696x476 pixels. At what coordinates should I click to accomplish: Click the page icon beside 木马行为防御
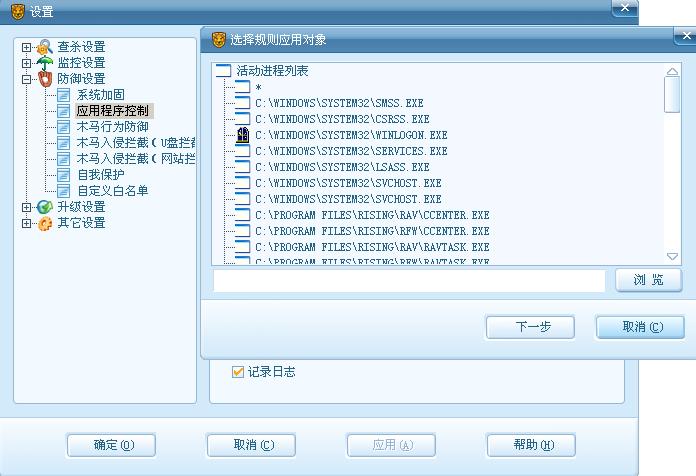pyautogui.click(x=63, y=127)
